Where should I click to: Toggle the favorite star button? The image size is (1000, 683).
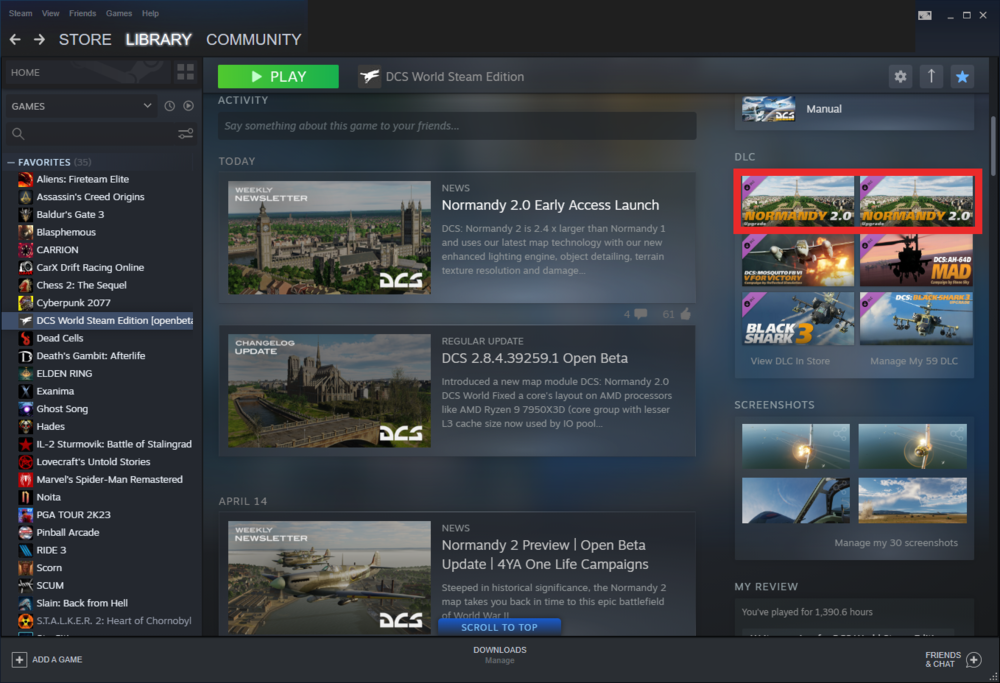[962, 77]
